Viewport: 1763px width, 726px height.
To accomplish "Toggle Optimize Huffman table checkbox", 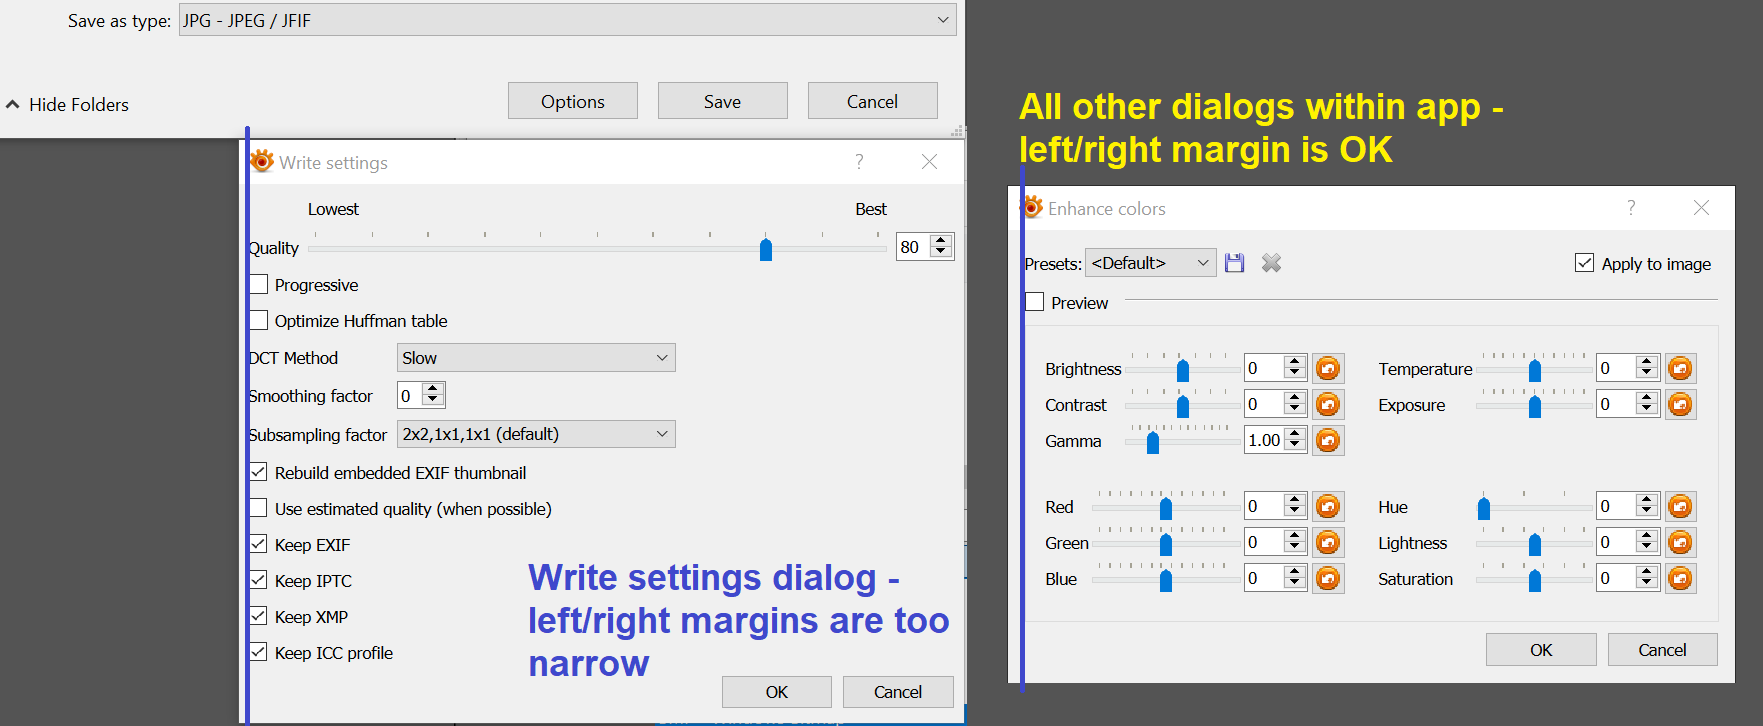I will [259, 321].
